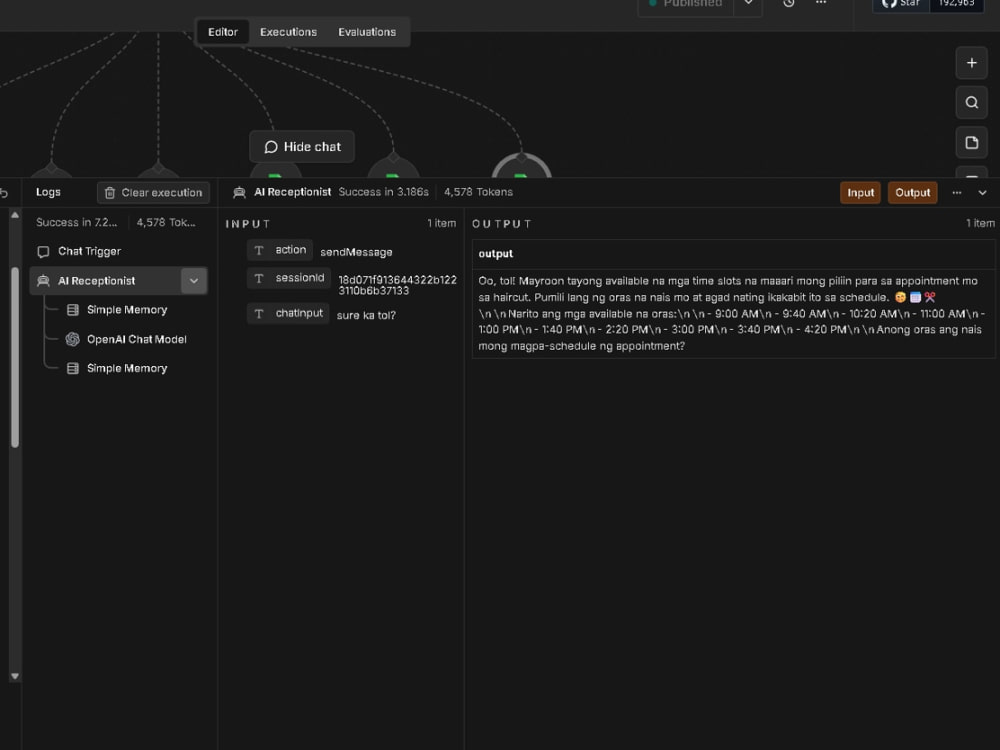The width and height of the screenshot is (1000, 750).
Task: Click the trash icon in Clear execution
Action: [110, 193]
